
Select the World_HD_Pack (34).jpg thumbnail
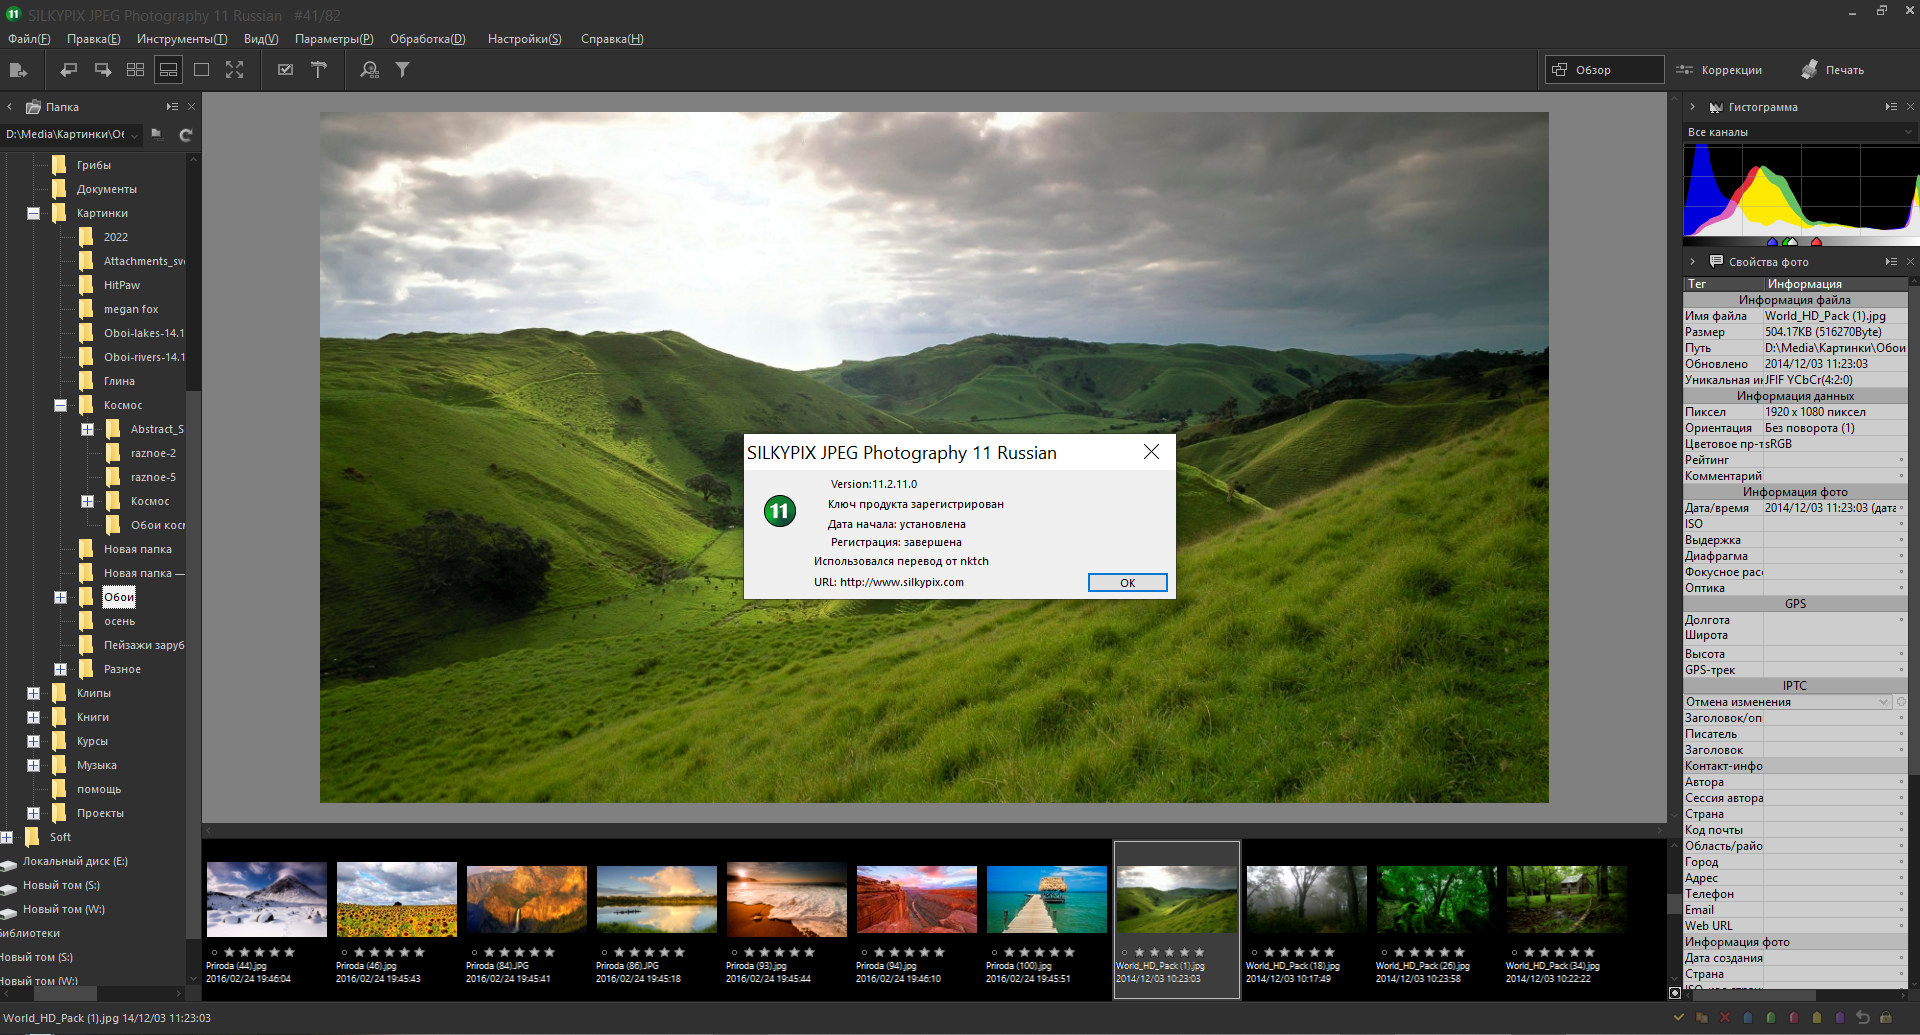click(1566, 900)
